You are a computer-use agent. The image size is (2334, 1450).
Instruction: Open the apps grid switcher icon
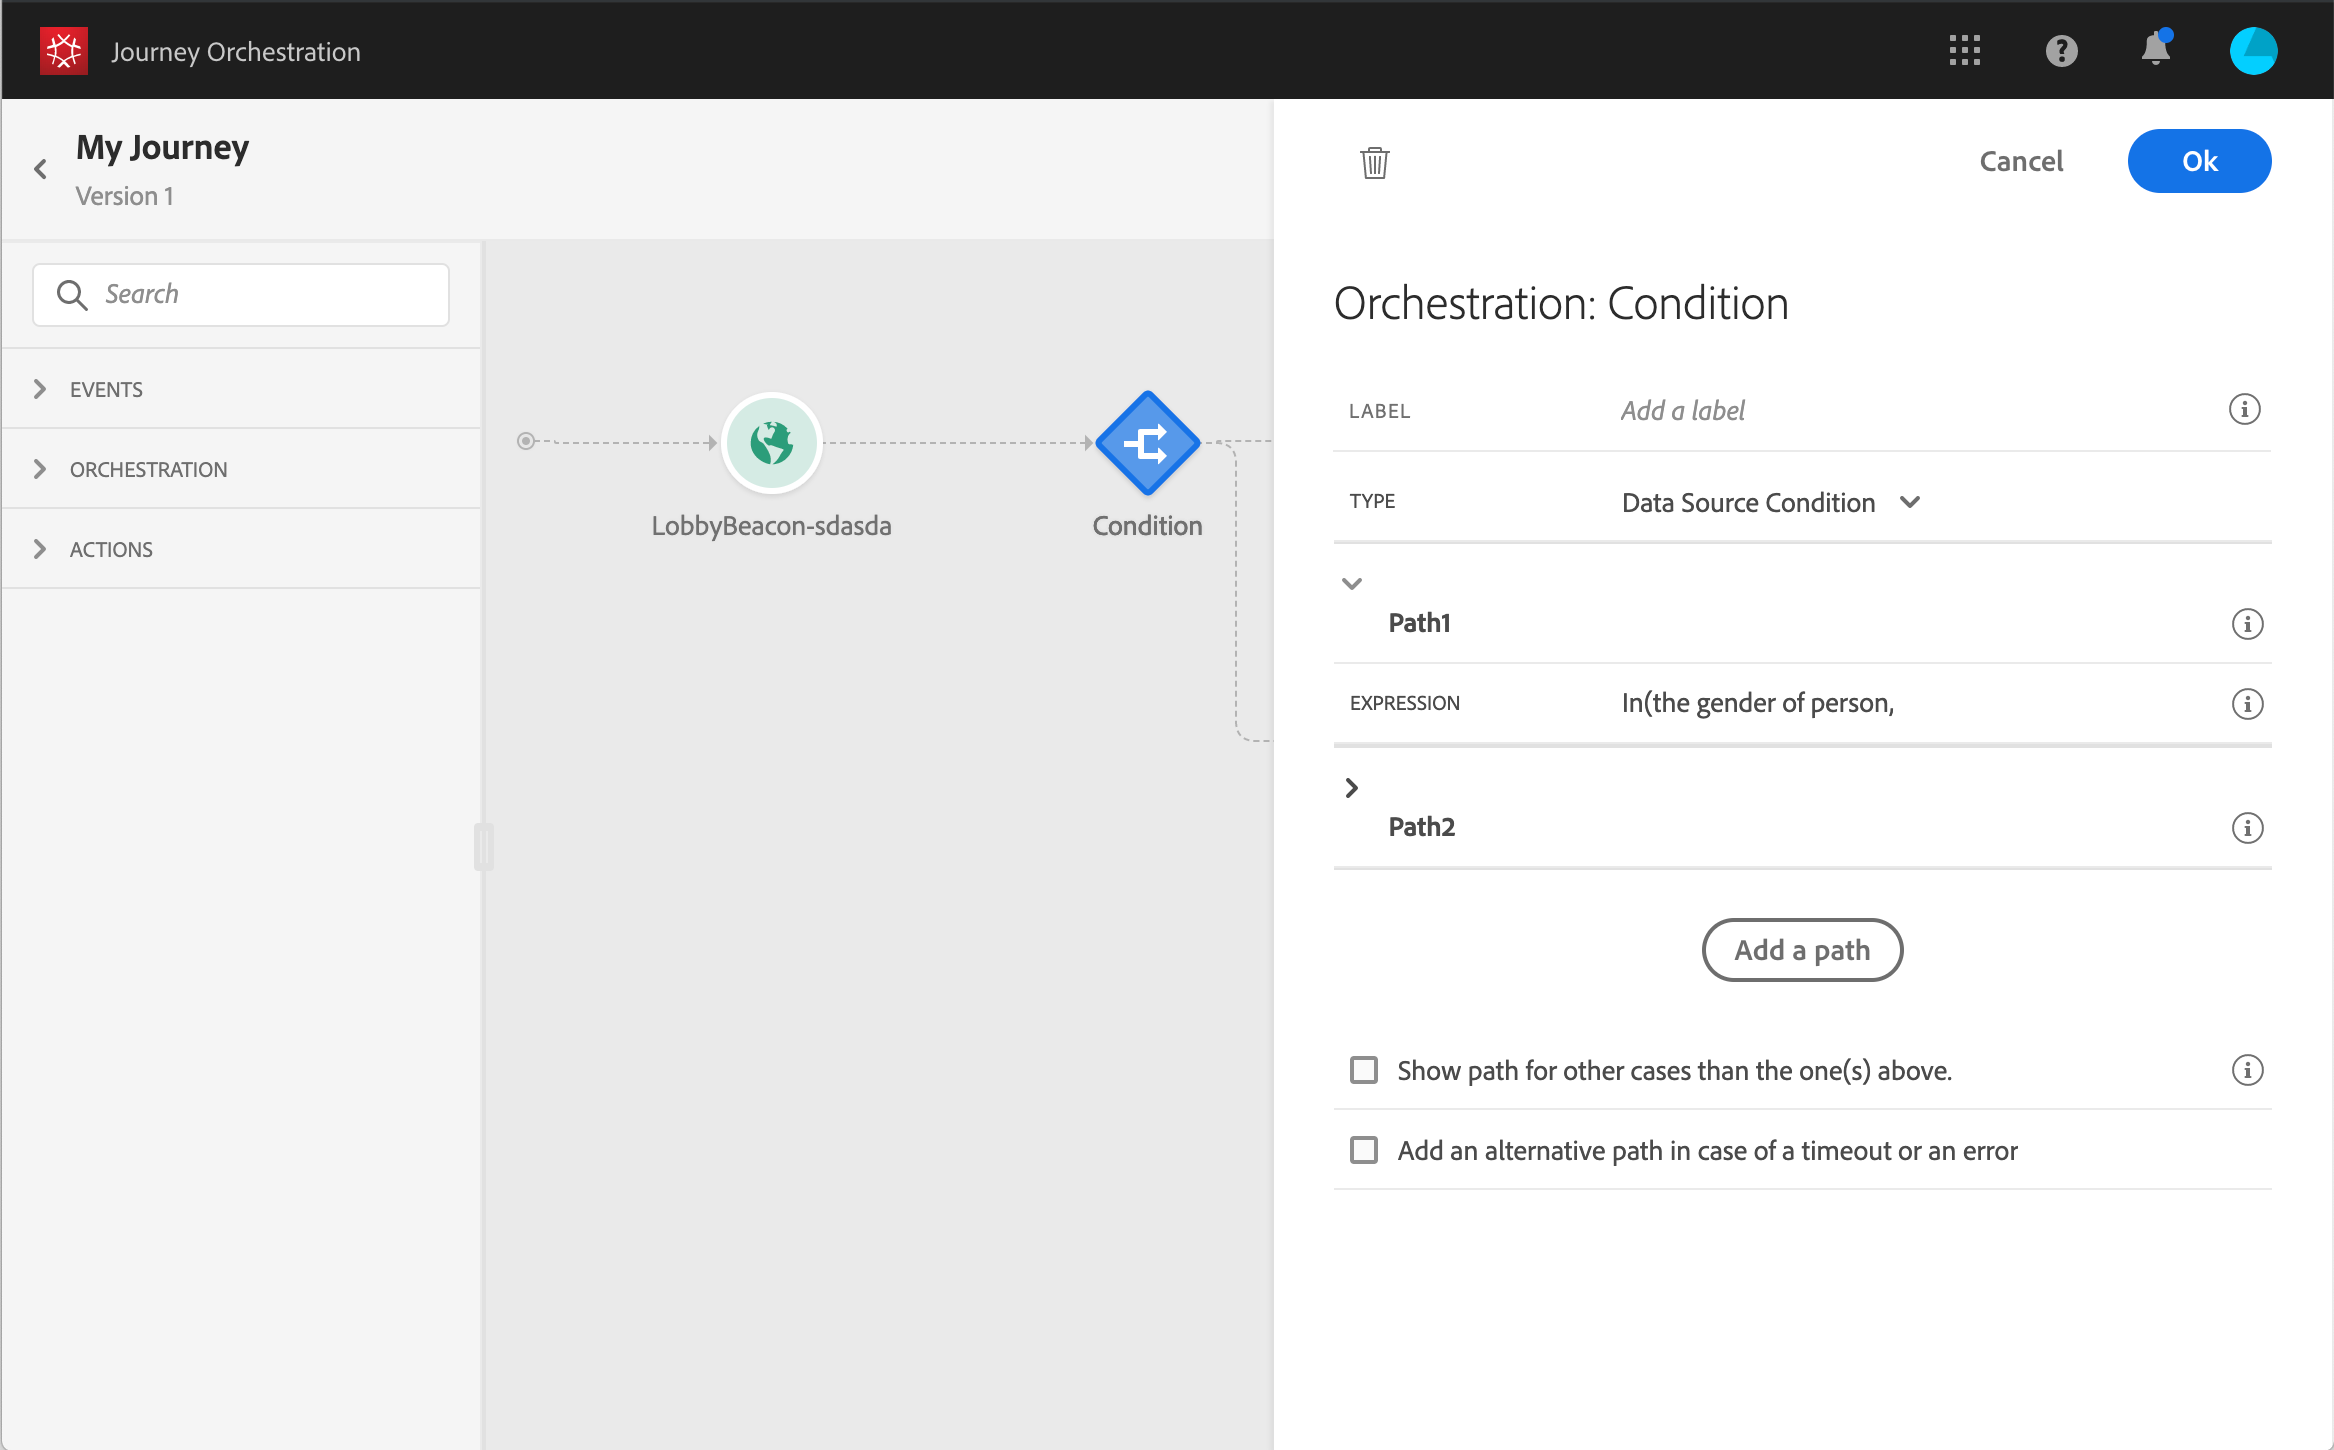[x=1964, y=51]
